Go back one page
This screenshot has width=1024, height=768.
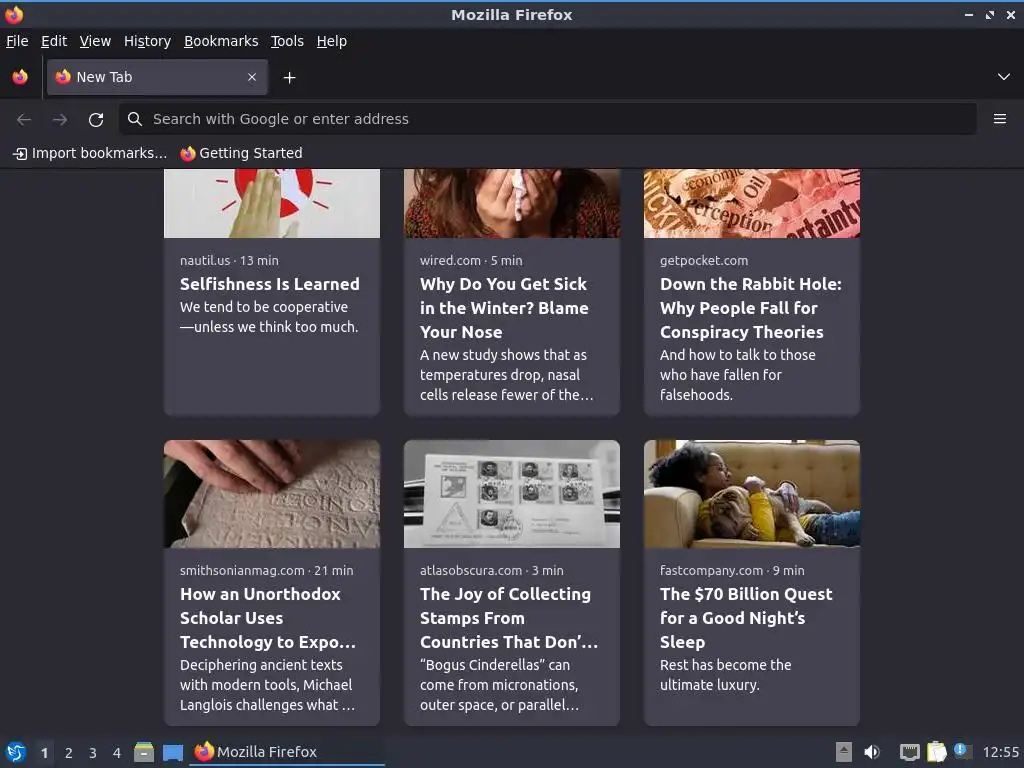[24, 120]
